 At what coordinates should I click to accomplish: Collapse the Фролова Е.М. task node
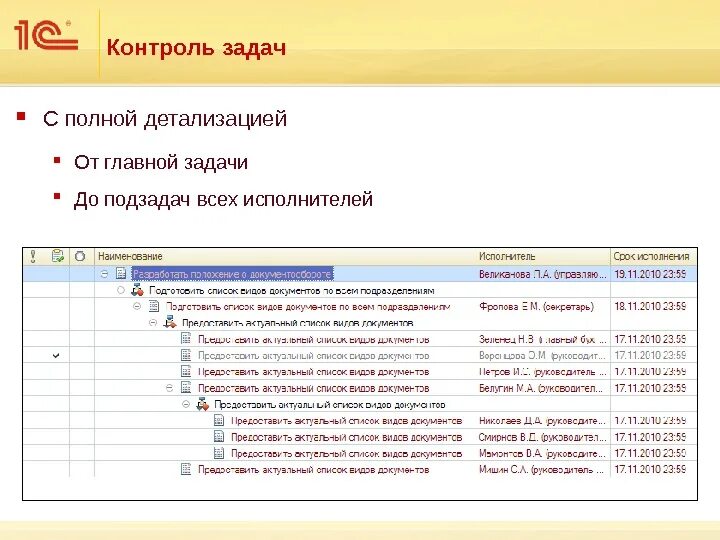(137, 306)
